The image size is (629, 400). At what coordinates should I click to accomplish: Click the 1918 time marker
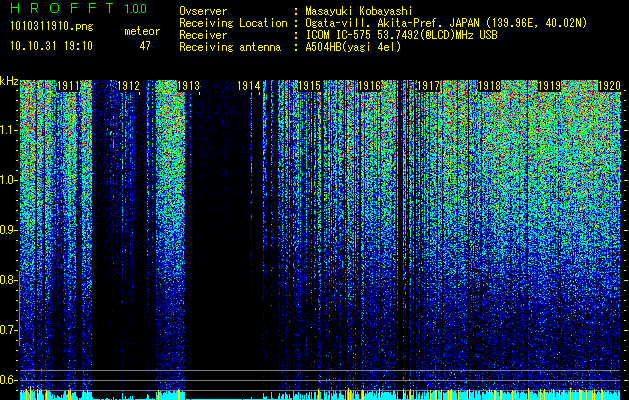point(489,86)
